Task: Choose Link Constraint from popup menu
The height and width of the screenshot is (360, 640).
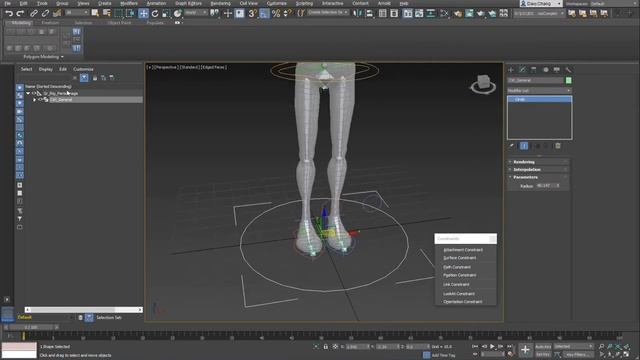Action: tap(456, 284)
